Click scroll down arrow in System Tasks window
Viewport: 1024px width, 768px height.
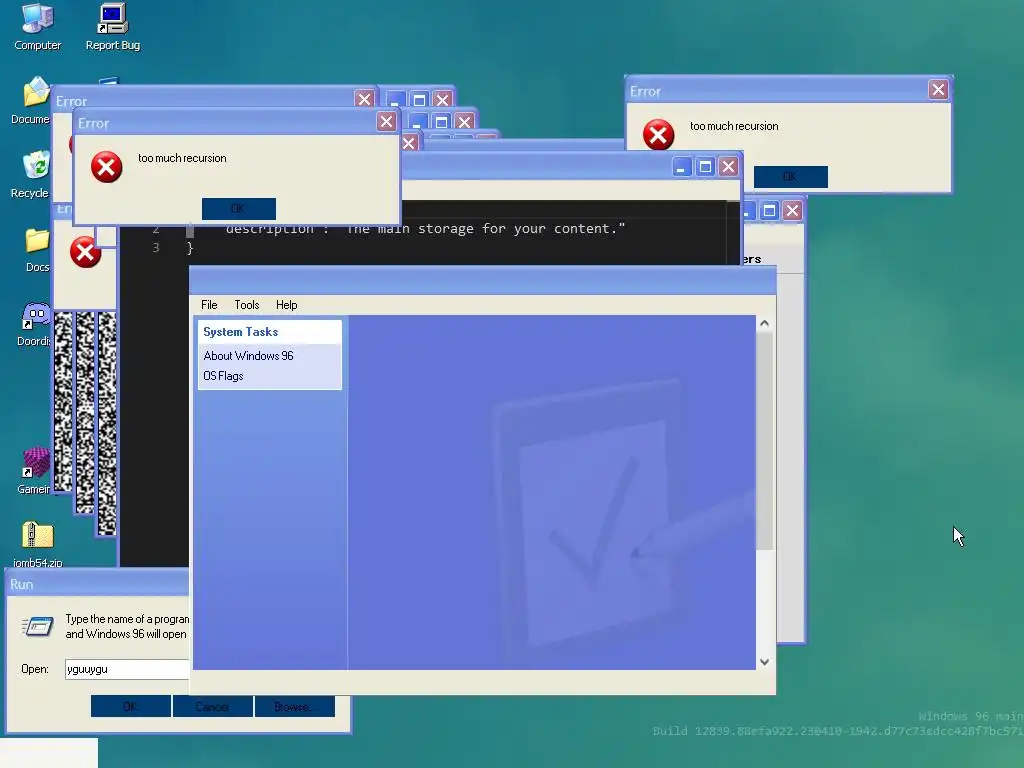tap(764, 662)
